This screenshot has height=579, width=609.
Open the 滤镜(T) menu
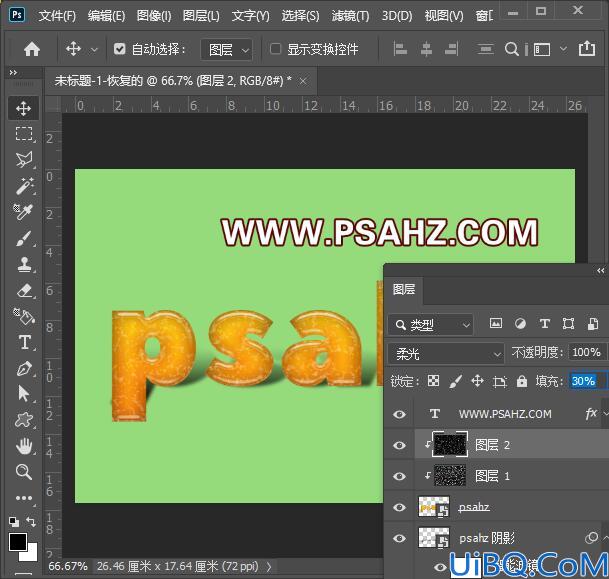pos(350,16)
